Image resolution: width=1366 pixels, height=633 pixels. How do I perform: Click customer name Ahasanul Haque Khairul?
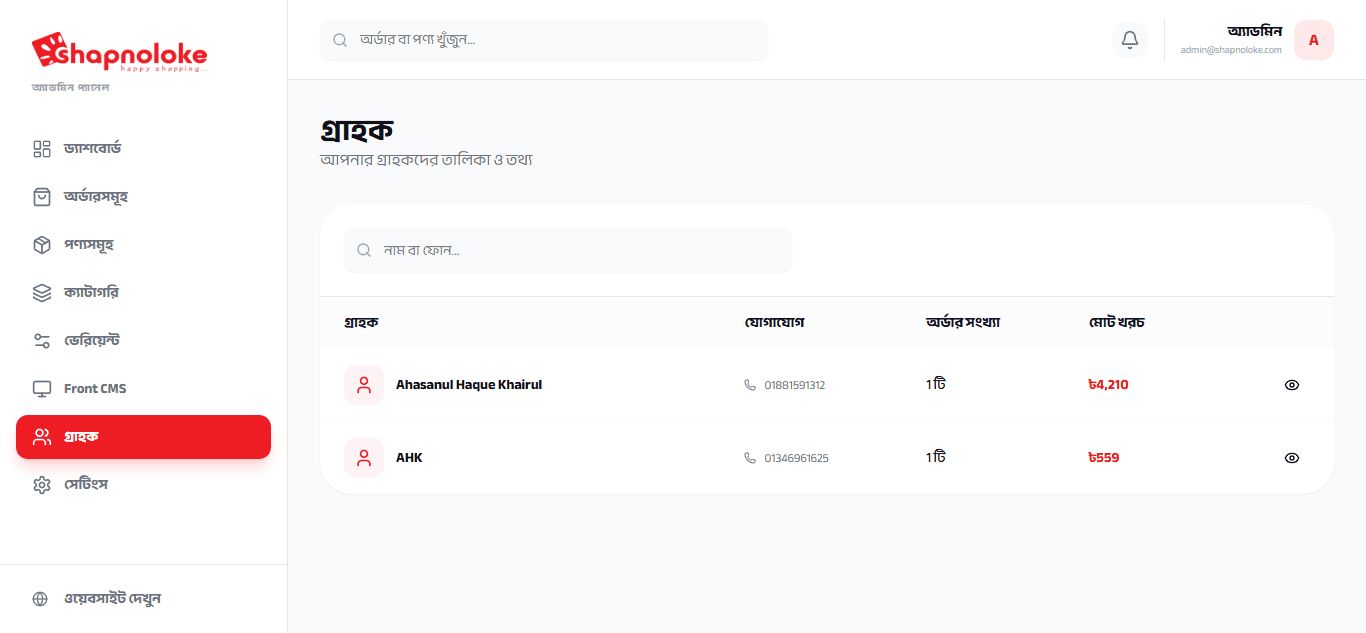coord(469,385)
